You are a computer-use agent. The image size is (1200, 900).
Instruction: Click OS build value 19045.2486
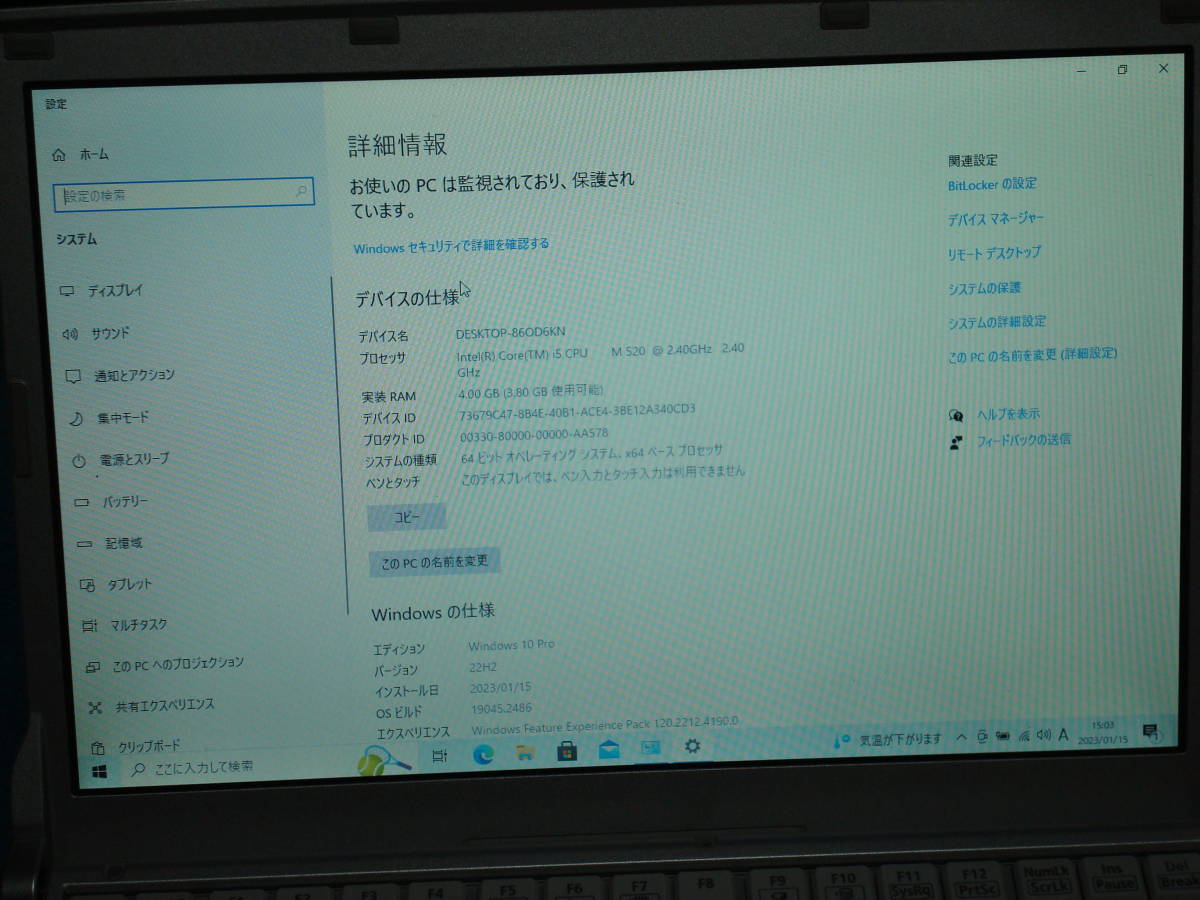500,711
